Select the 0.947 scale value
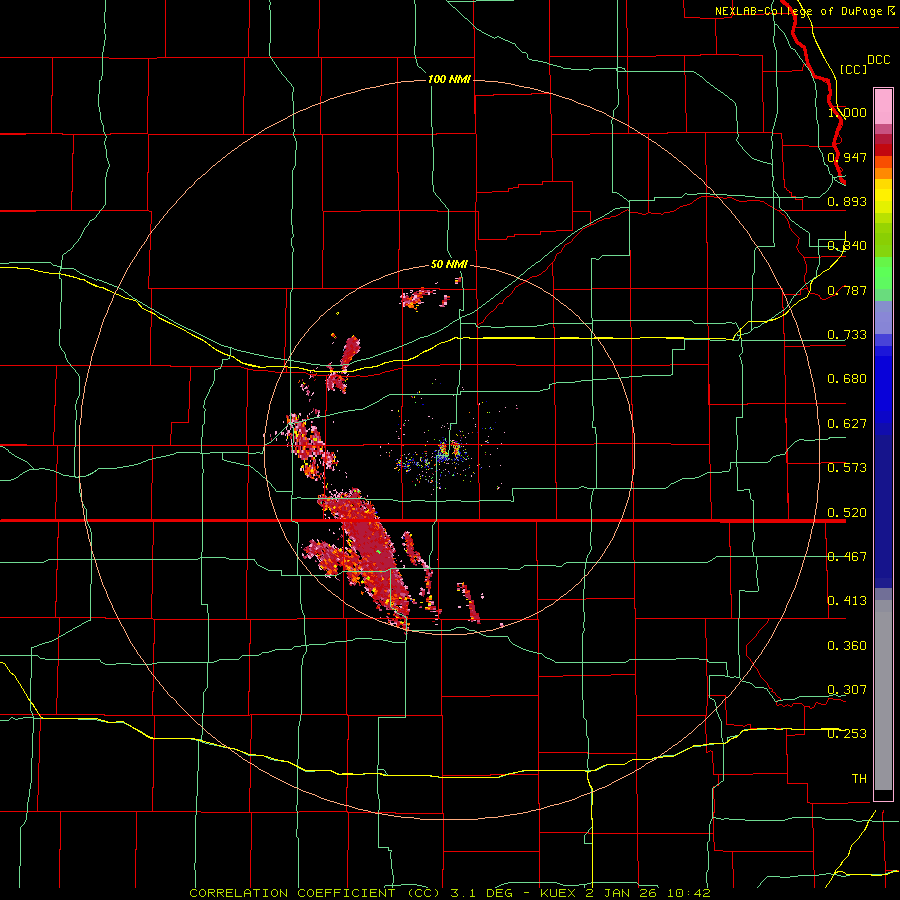 click(847, 157)
